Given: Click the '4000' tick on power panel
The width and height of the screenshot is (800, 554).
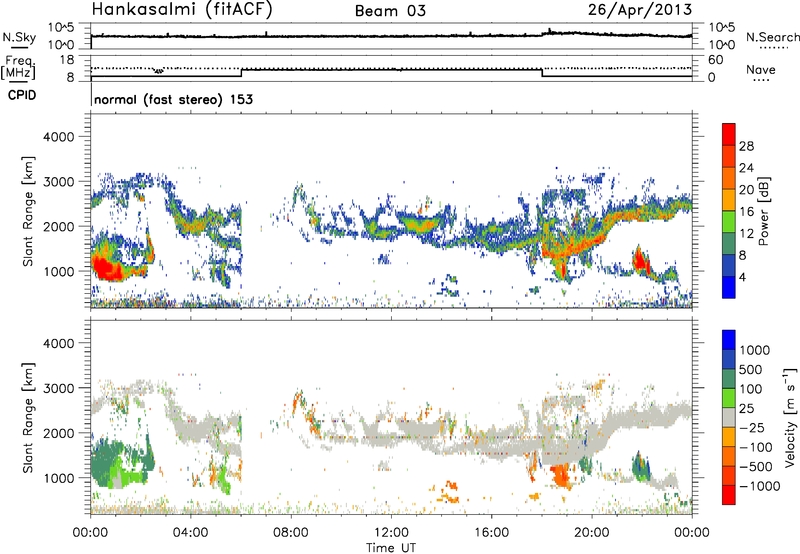Looking at the screenshot, I should pyautogui.click(x=58, y=137).
